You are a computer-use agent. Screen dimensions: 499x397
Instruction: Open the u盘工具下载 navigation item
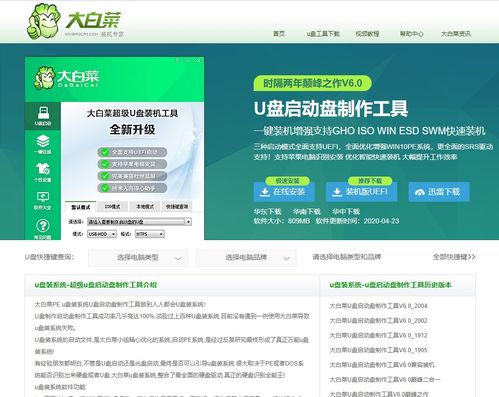click(x=323, y=34)
